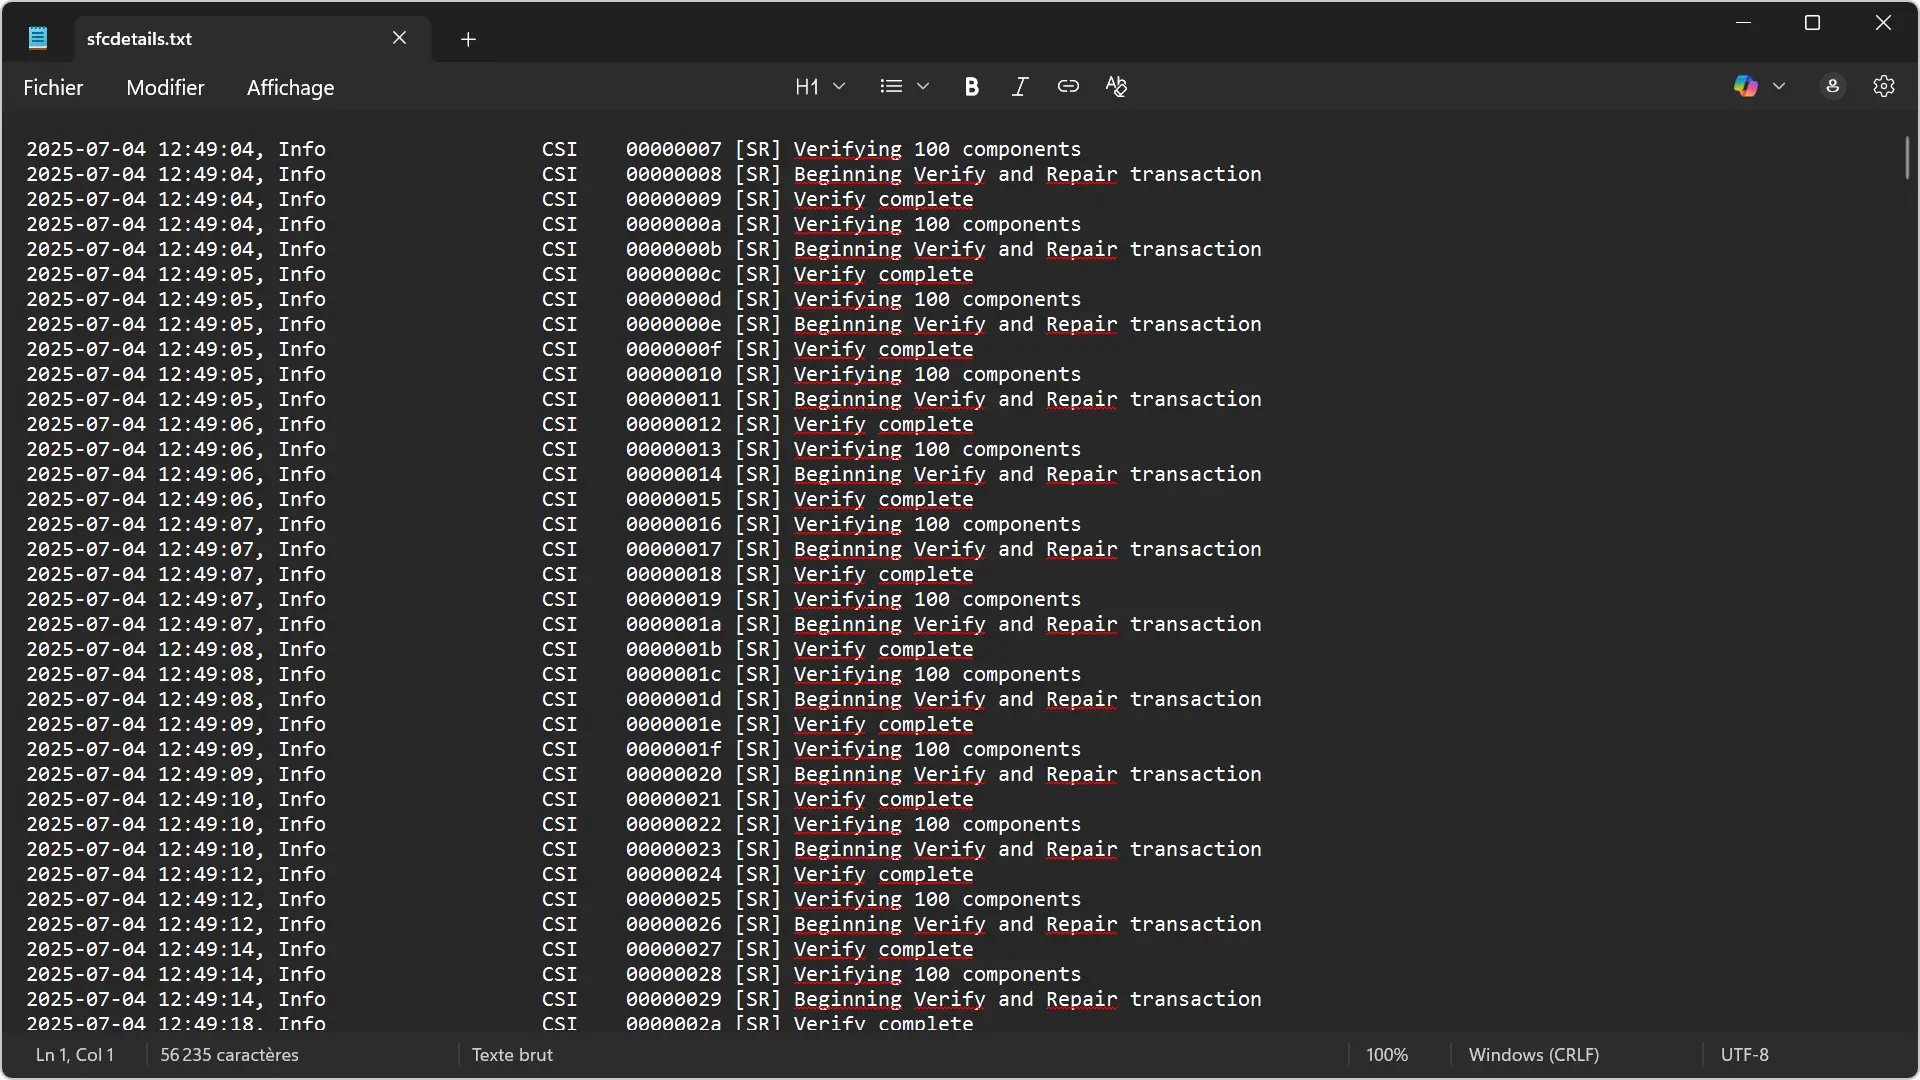The width and height of the screenshot is (1920, 1080).
Task: Click the ID 0000000f
Action: 673,349
